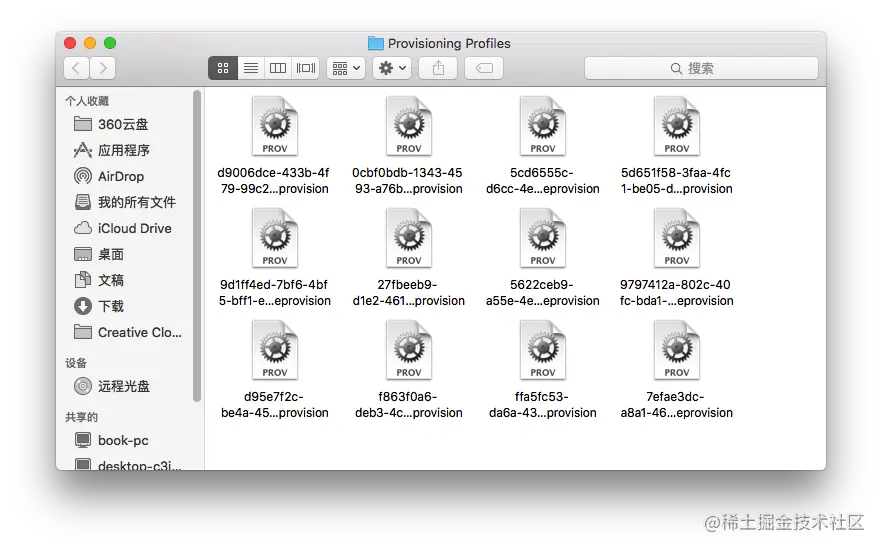Click file name 7efae3dc-a8a1-46...eprovision
This screenshot has height=550, width=882.
point(676,405)
